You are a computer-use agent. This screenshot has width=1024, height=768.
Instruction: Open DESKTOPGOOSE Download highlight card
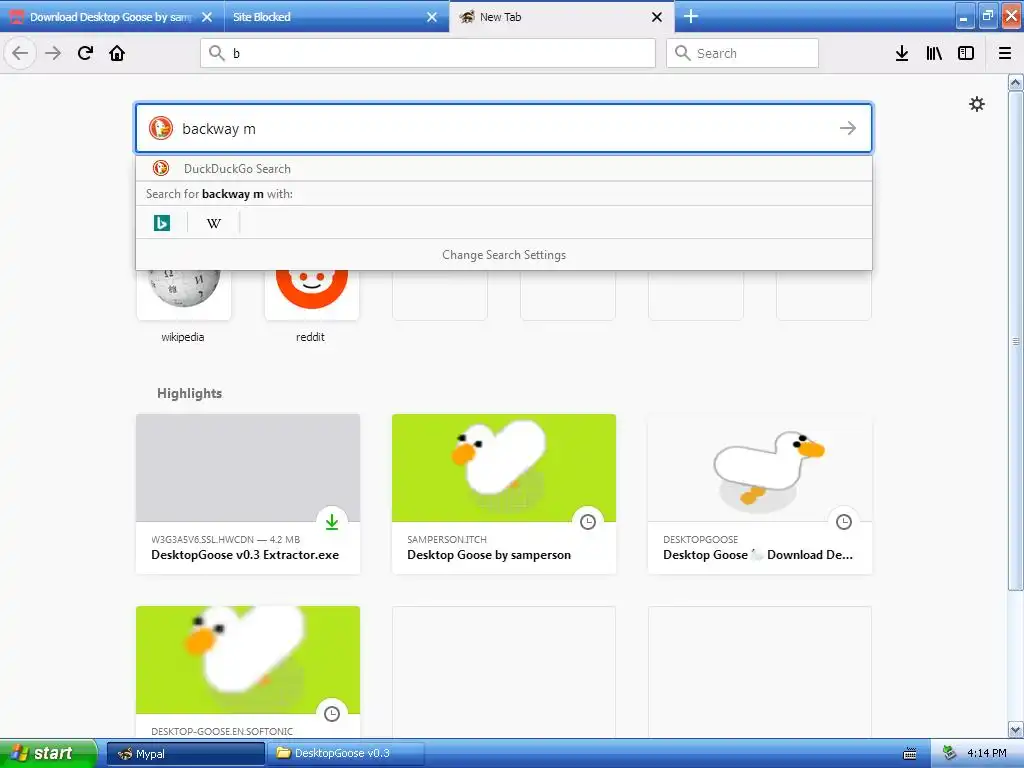point(760,494)
